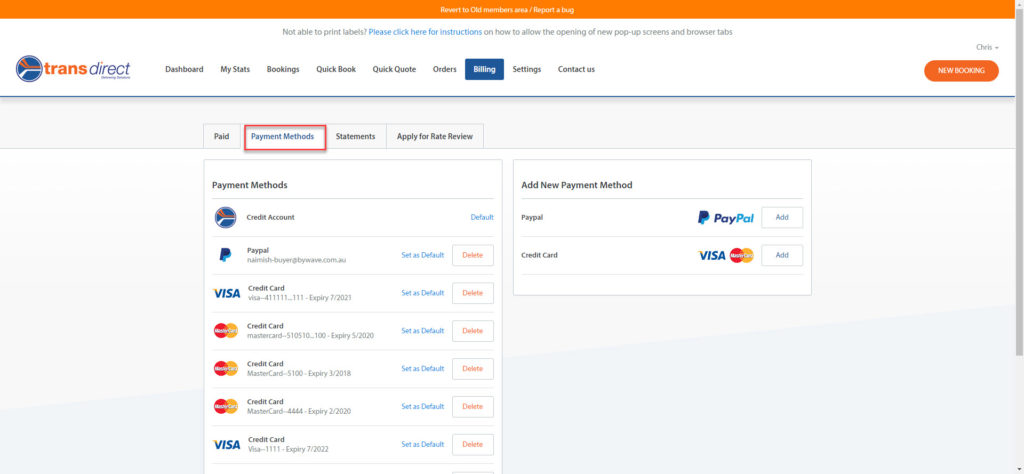Screen dimensions: 1024x474
Task: Delete the visa card expiring 7/2021
Action: 473,293
